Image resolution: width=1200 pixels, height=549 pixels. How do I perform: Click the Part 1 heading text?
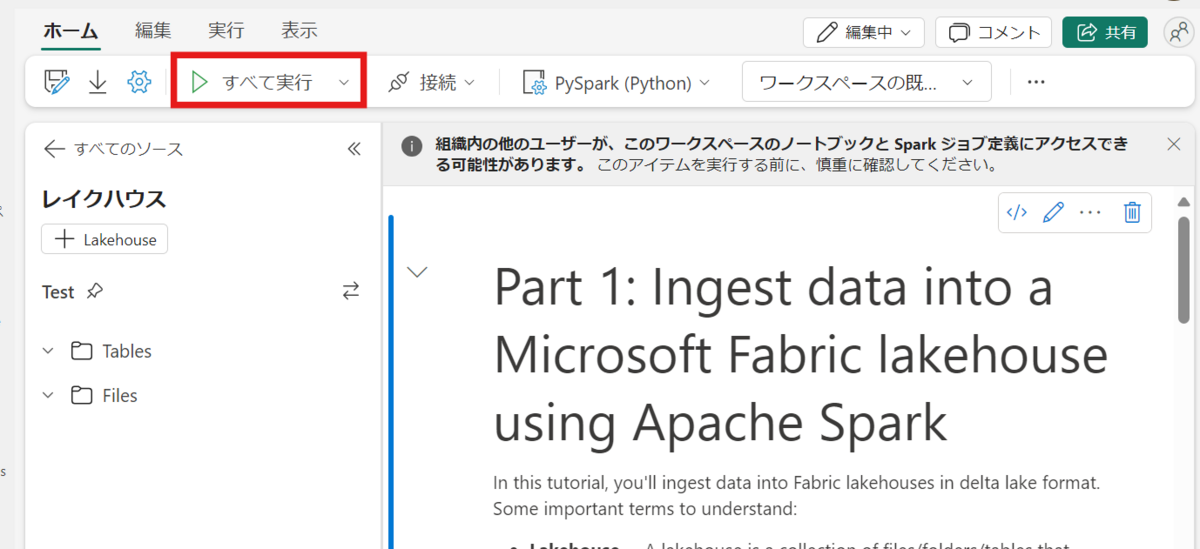pos(800,356)
